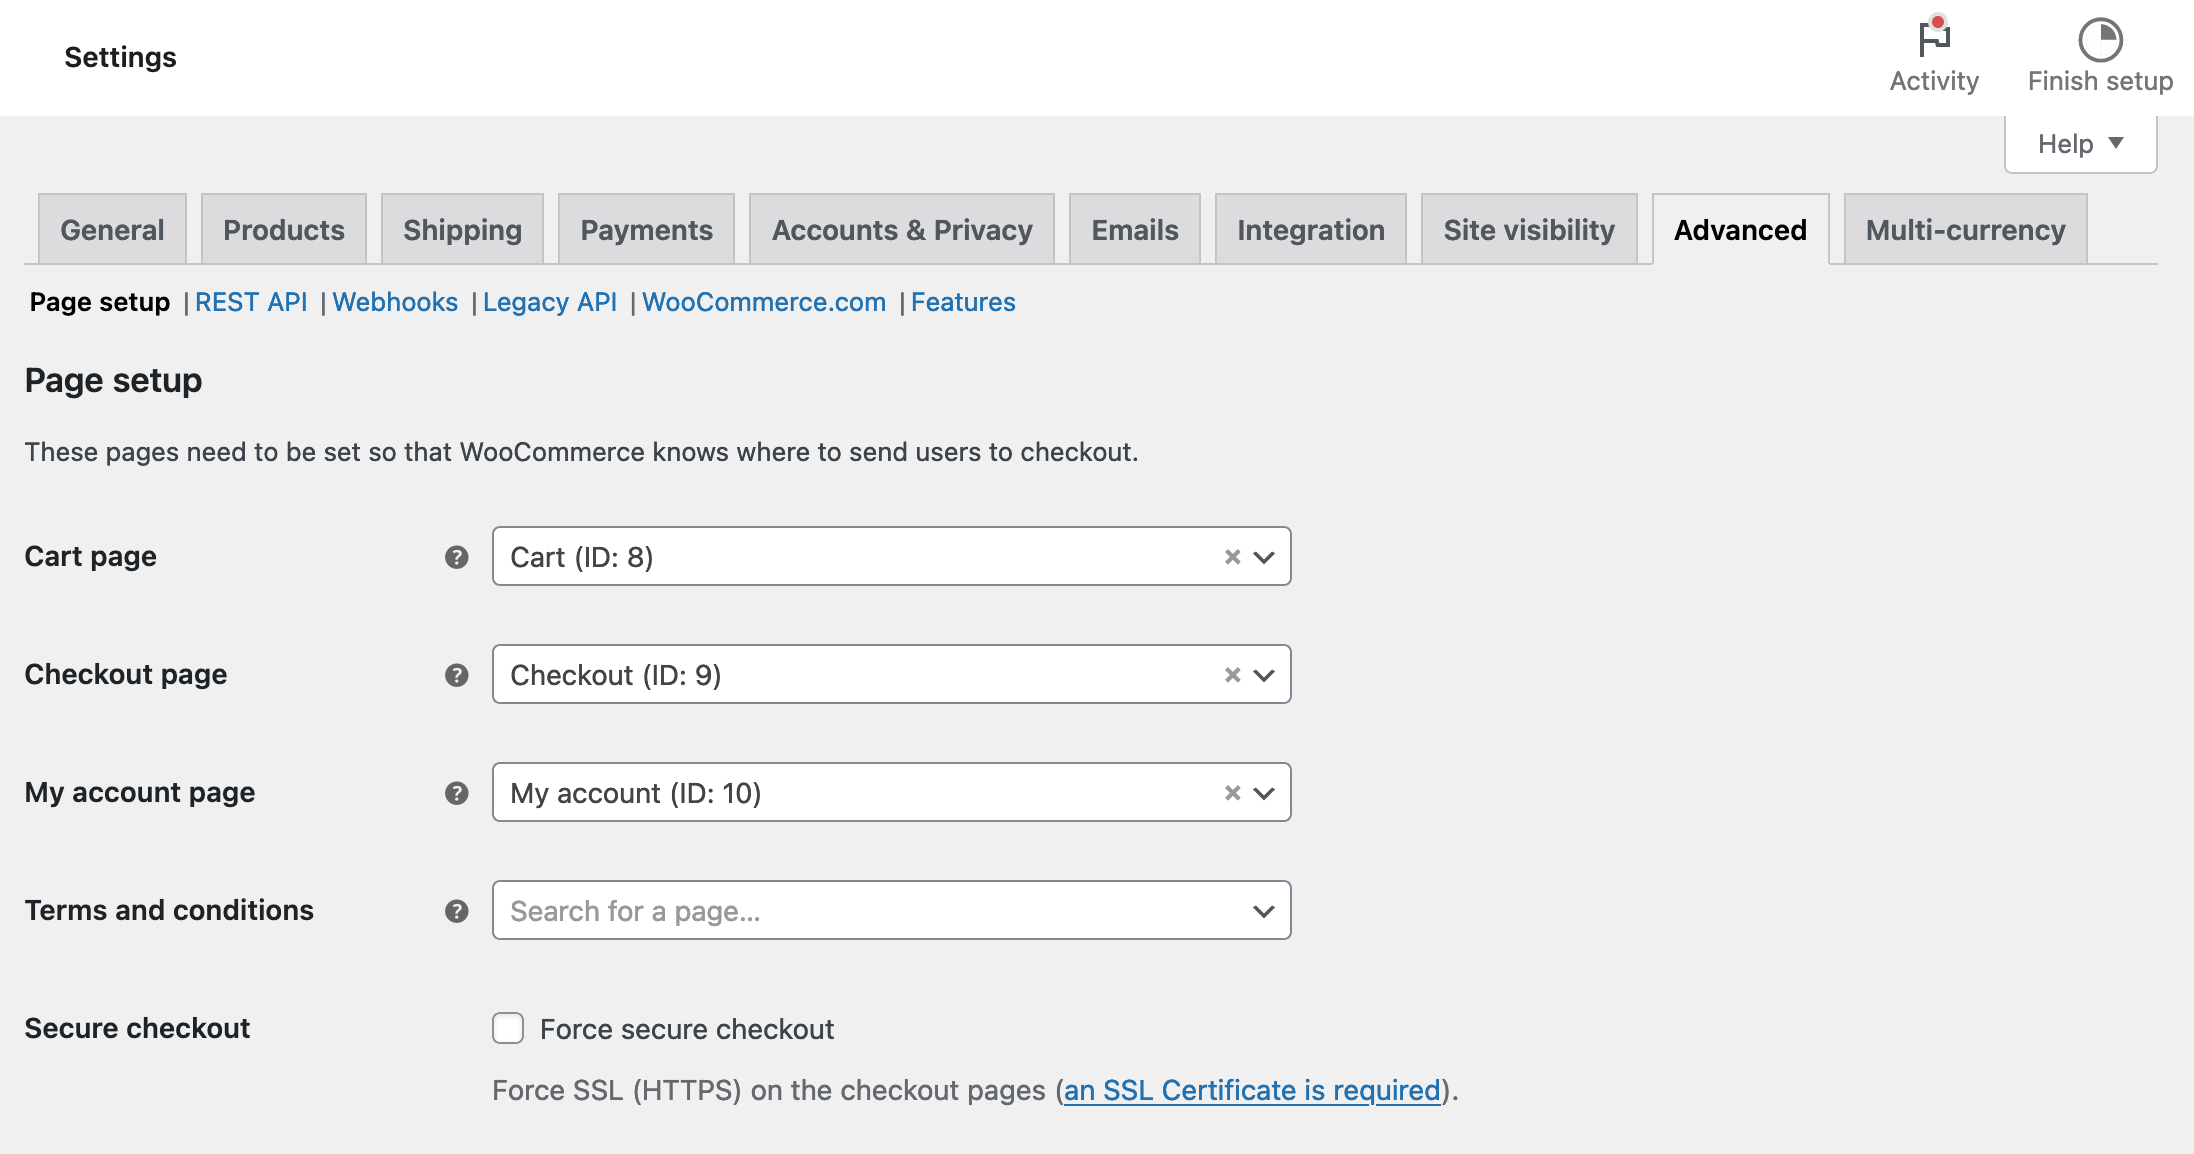Viewport: 2194px width, 1154px height.
Task: Open the Terms and conditions page dropdown
Action: pyautogui.click(x=1264, y=910)
